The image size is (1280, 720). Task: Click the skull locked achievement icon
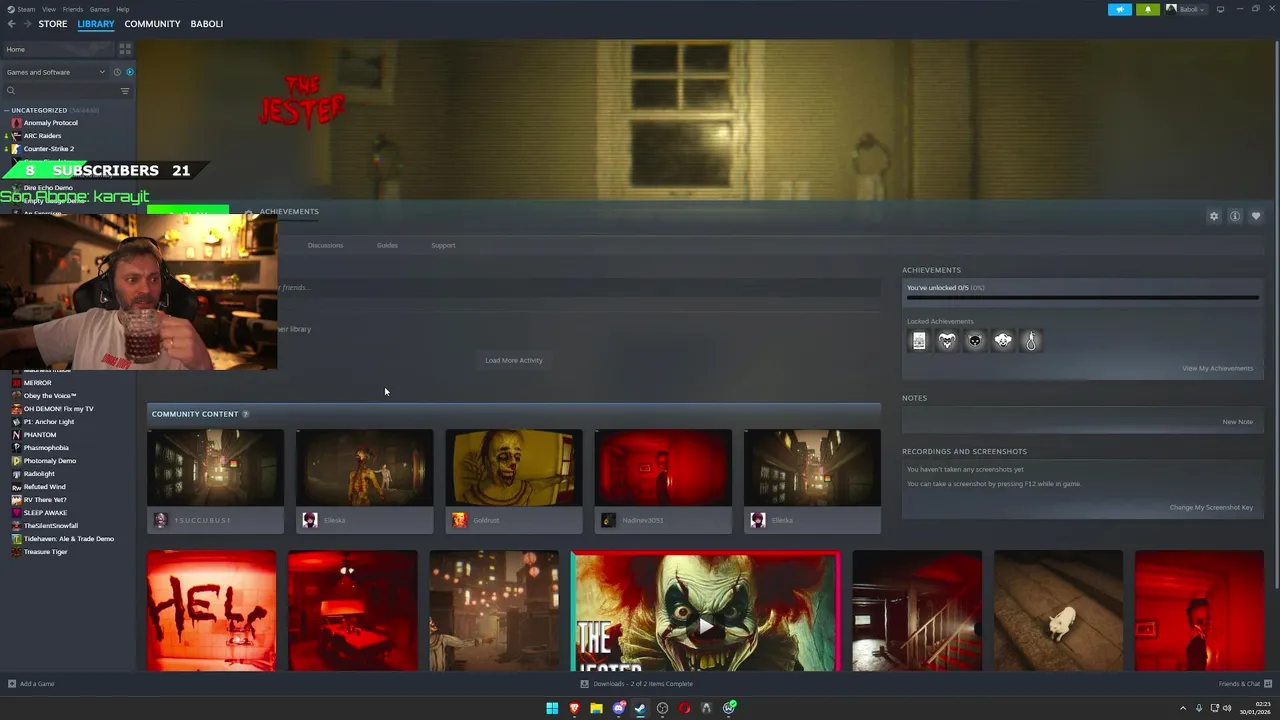pyautogui.click(x=975, y=341)
